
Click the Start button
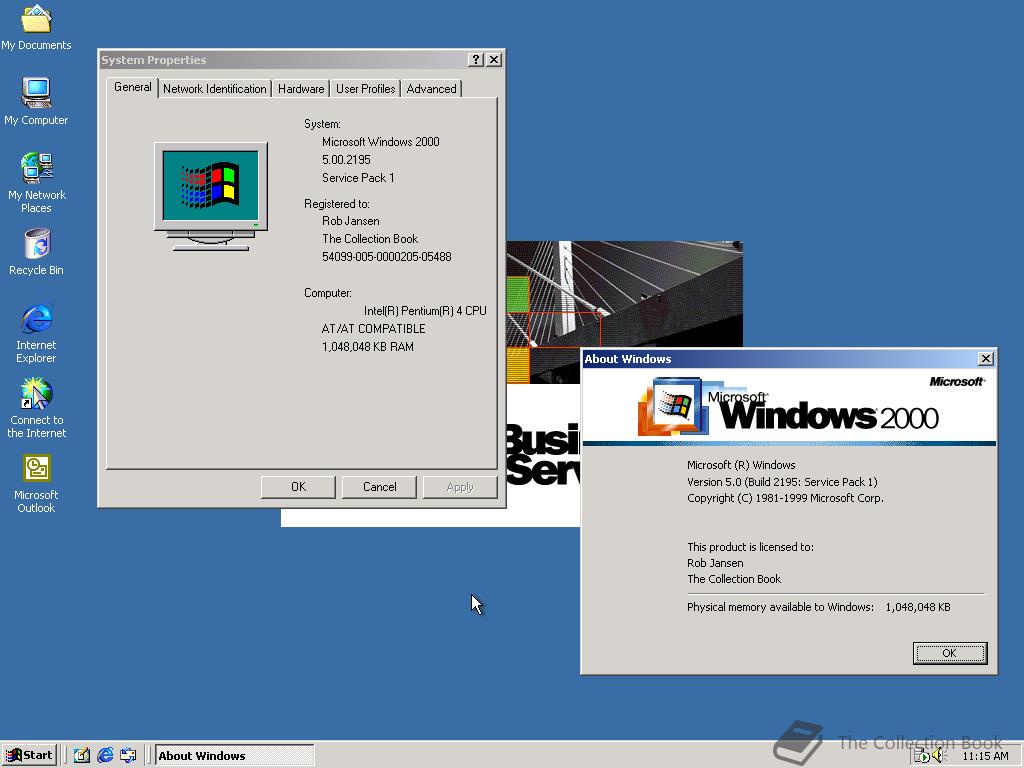click(x=29, y=756)
